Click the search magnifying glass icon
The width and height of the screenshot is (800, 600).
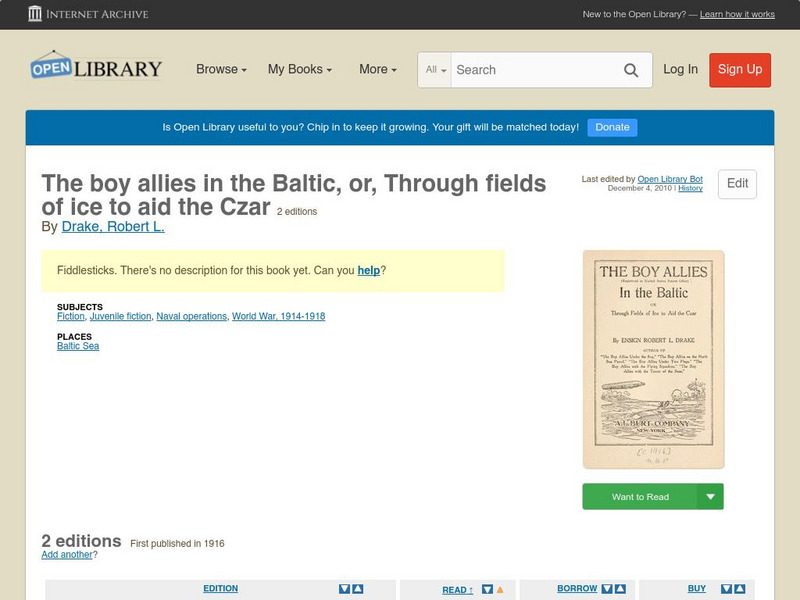(631, 70)
